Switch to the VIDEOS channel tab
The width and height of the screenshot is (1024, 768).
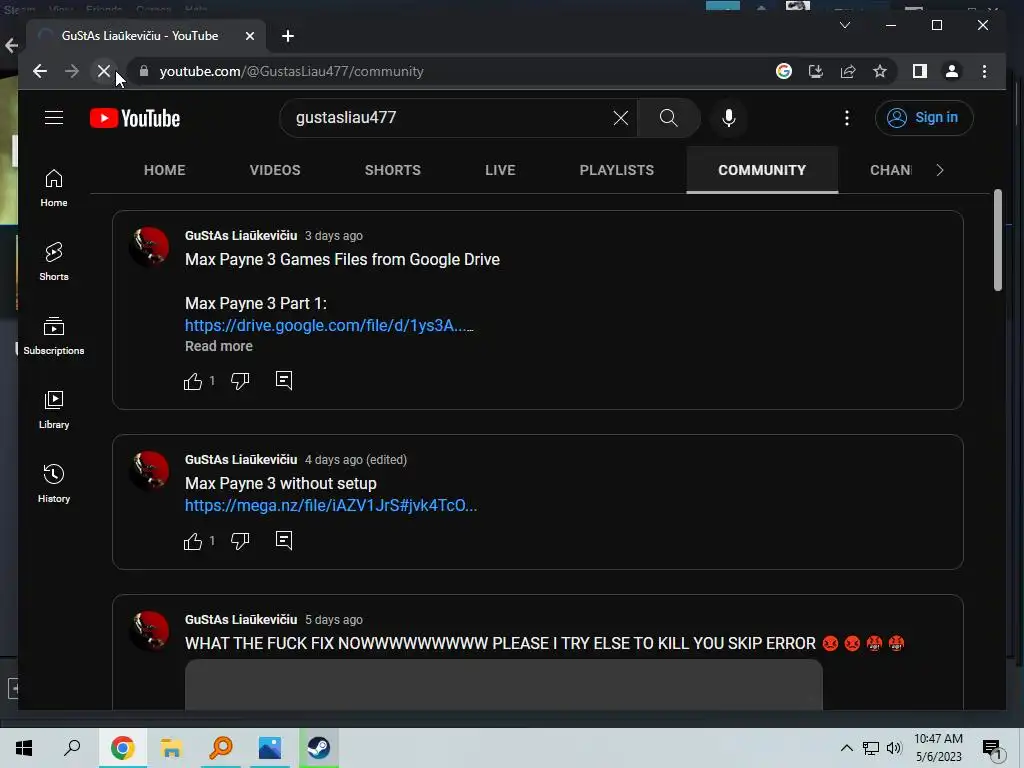tap(275, 170)
